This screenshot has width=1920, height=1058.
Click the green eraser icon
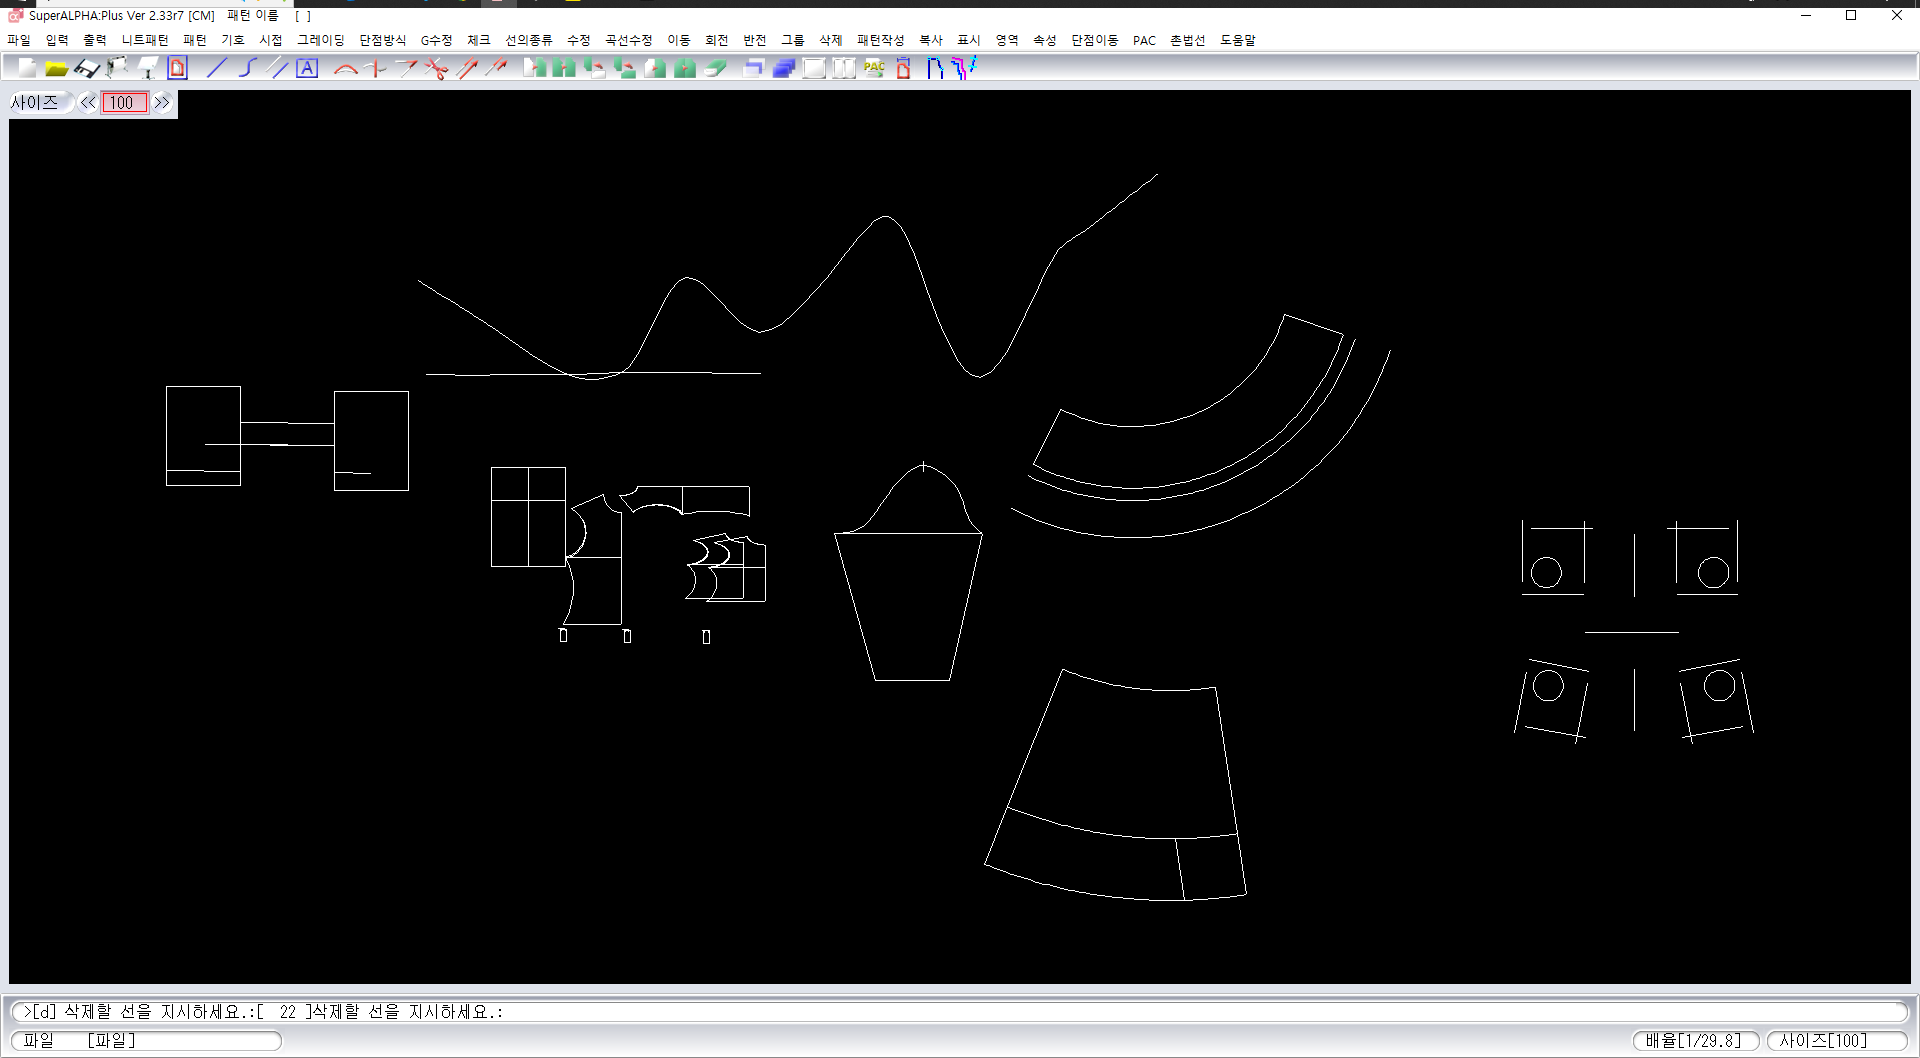pyautogui.click(x=716, y=68)
